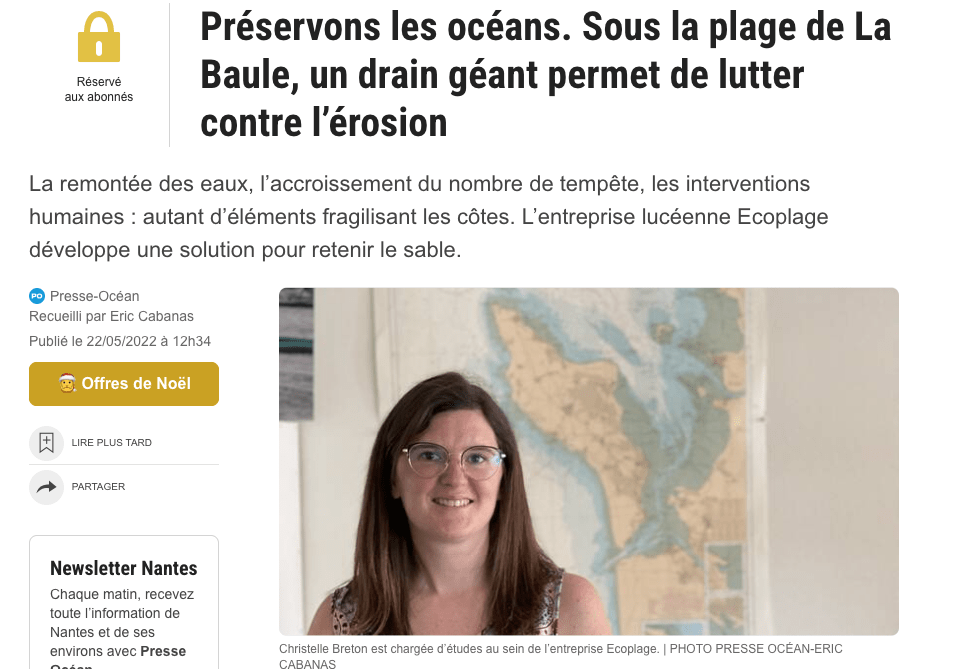Click the Réservé aux abonnés label
Viewport: 974px width, 669px height.
(99, 89)
